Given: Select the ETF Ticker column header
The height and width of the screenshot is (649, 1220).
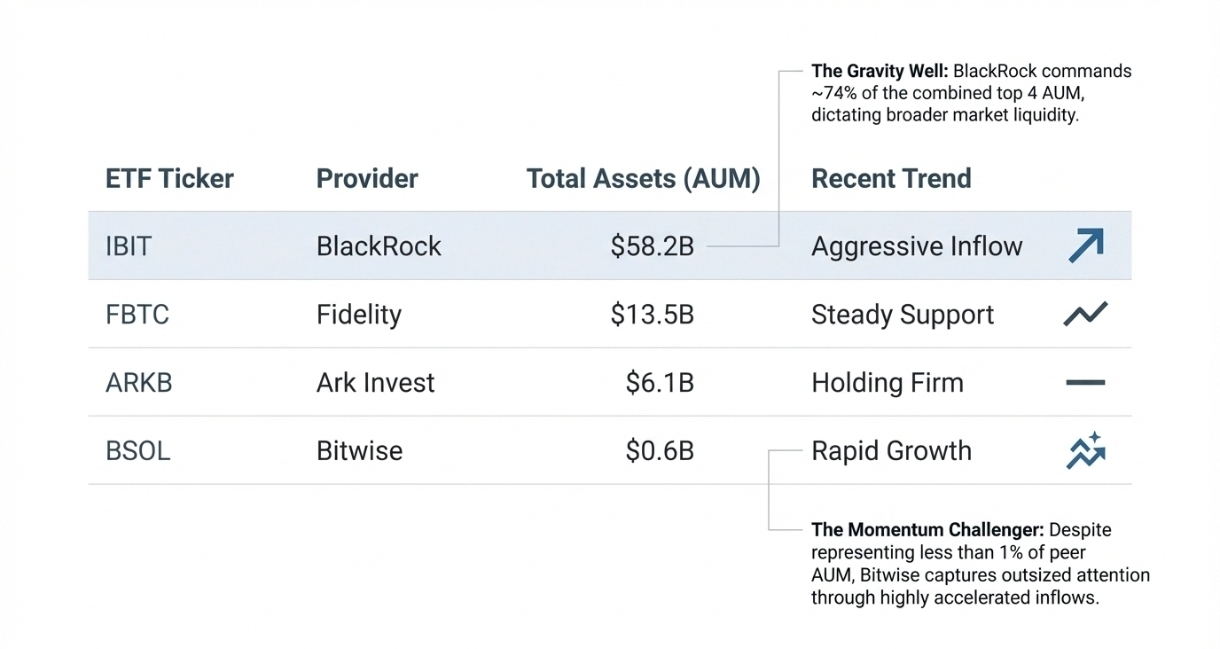Looking at the screenshot, I should click(x=169, y=179).
